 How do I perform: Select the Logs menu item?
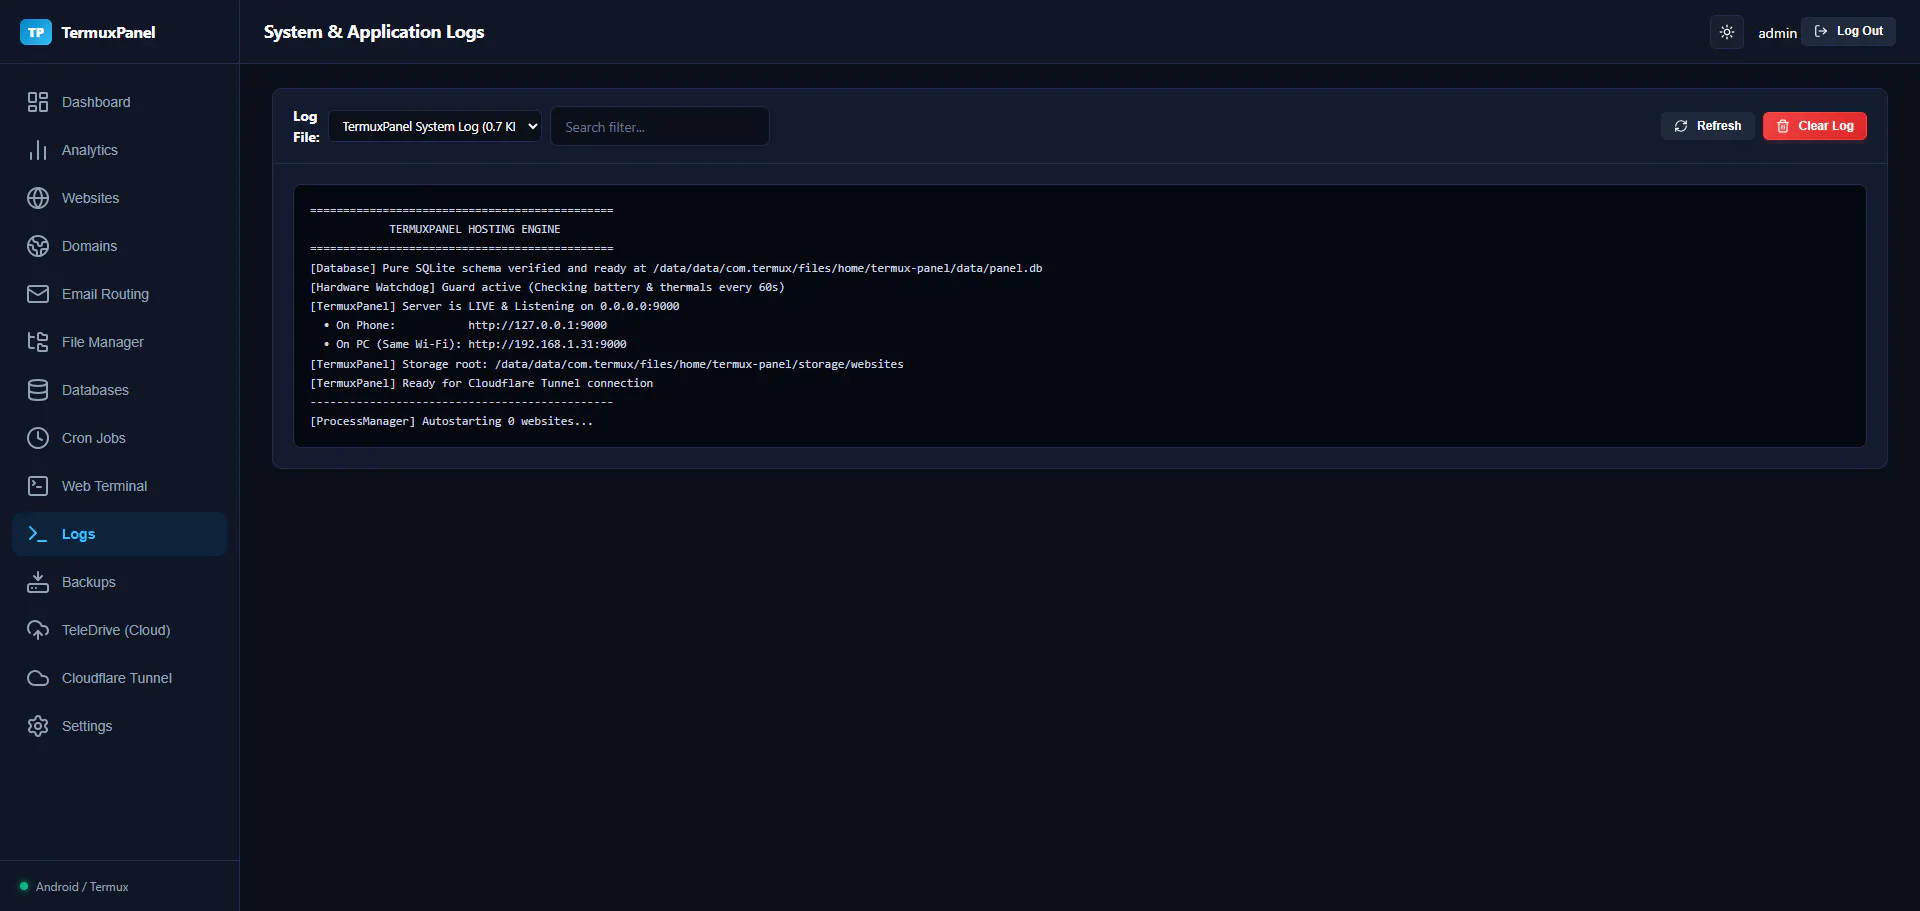(x=120, y=534)
